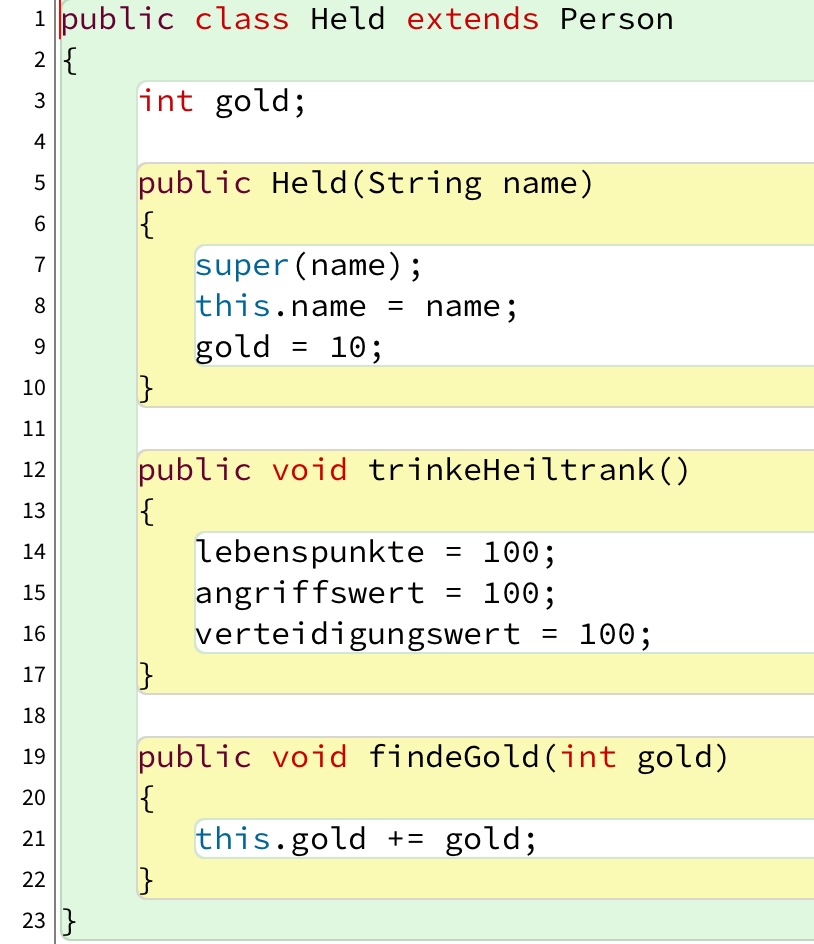Image resolution: width=814 pixels, height=944 pixels.
Task: Place cursor on 'angriffswert' variable
Action: [310, 593]
